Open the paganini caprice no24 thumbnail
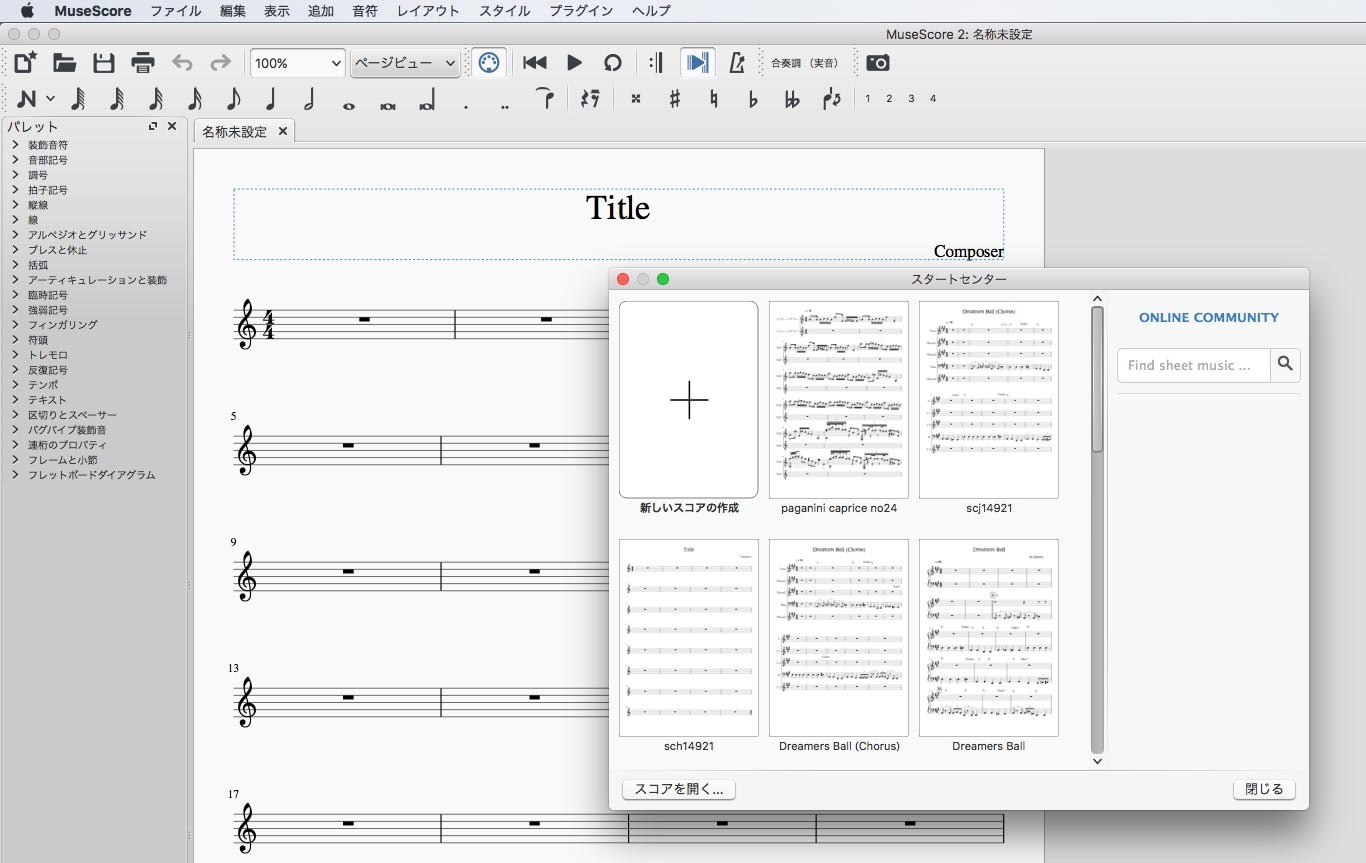The height and width of the screenshot is (863, 1366). 838,400
